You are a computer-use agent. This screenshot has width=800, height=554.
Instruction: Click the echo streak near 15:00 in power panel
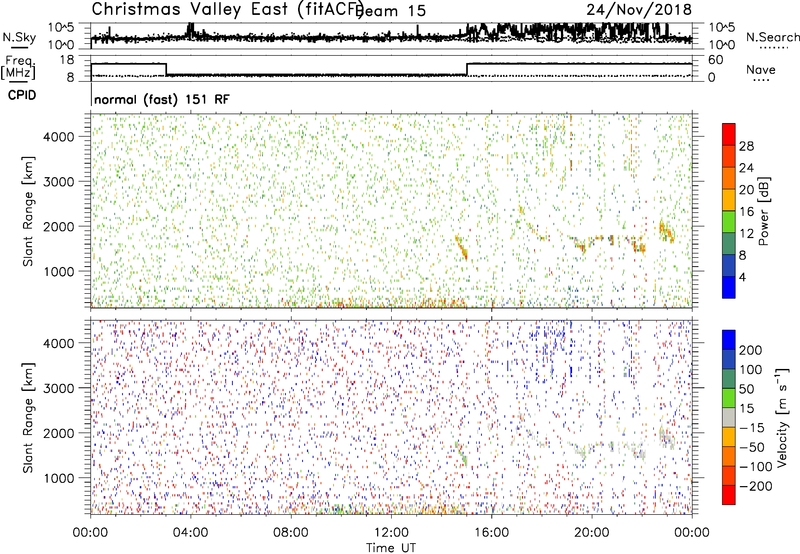click(x=461, y=247)
